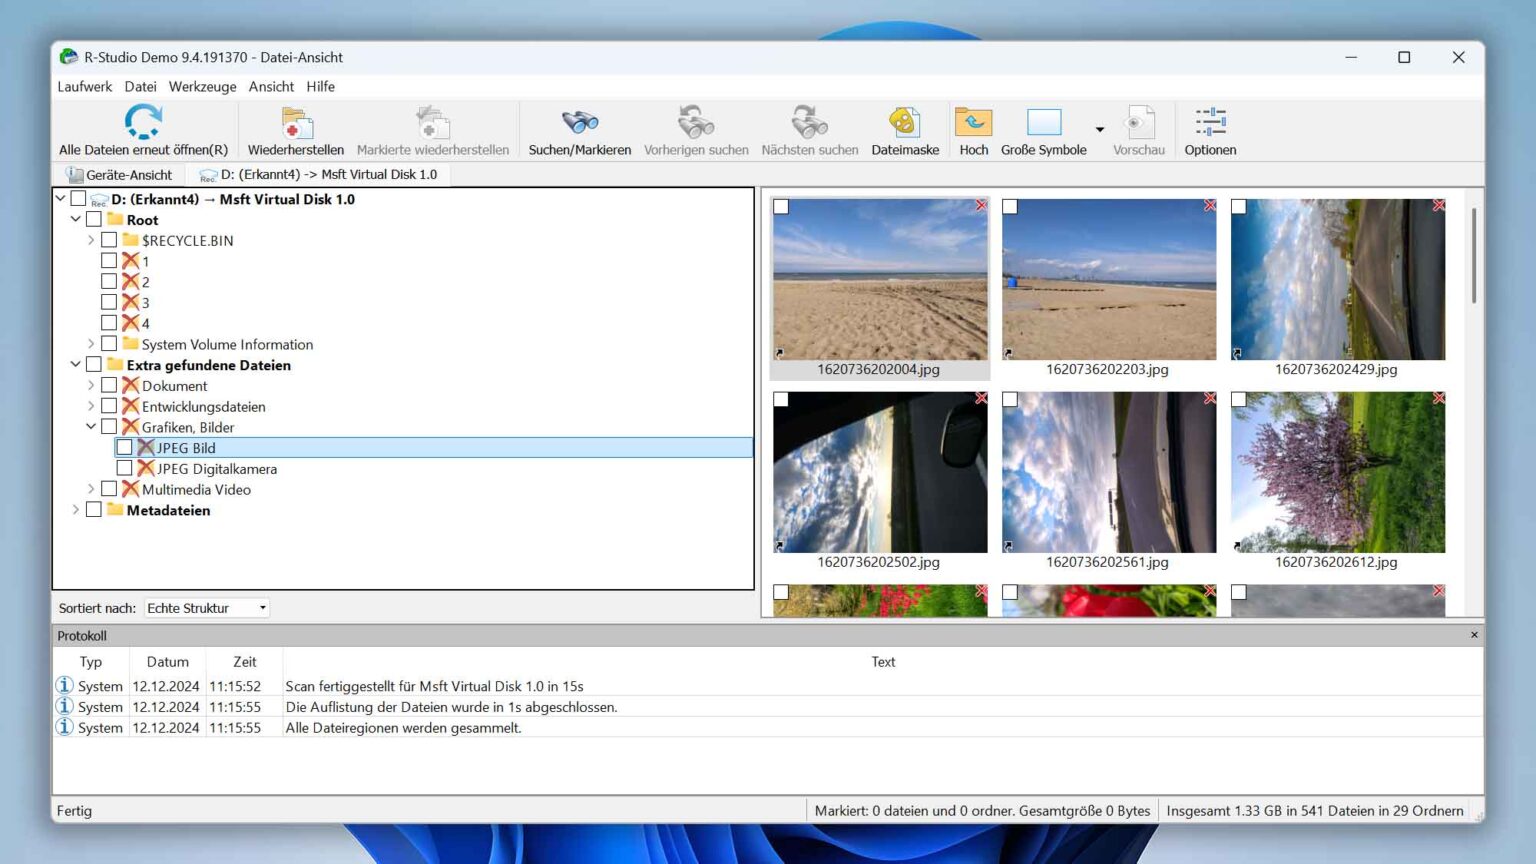
Task: Open the Optionen settings icon
Action: click(x=1210, y=123)
